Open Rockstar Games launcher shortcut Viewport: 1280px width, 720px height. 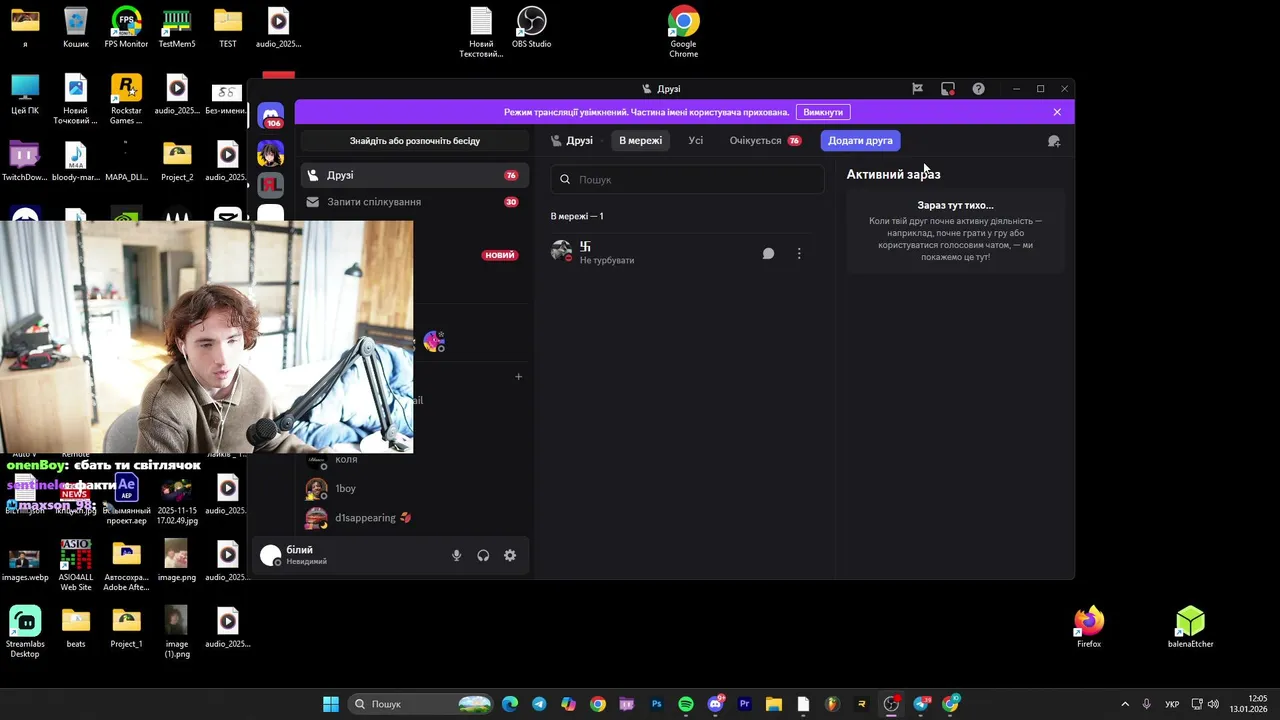(126, 99)
